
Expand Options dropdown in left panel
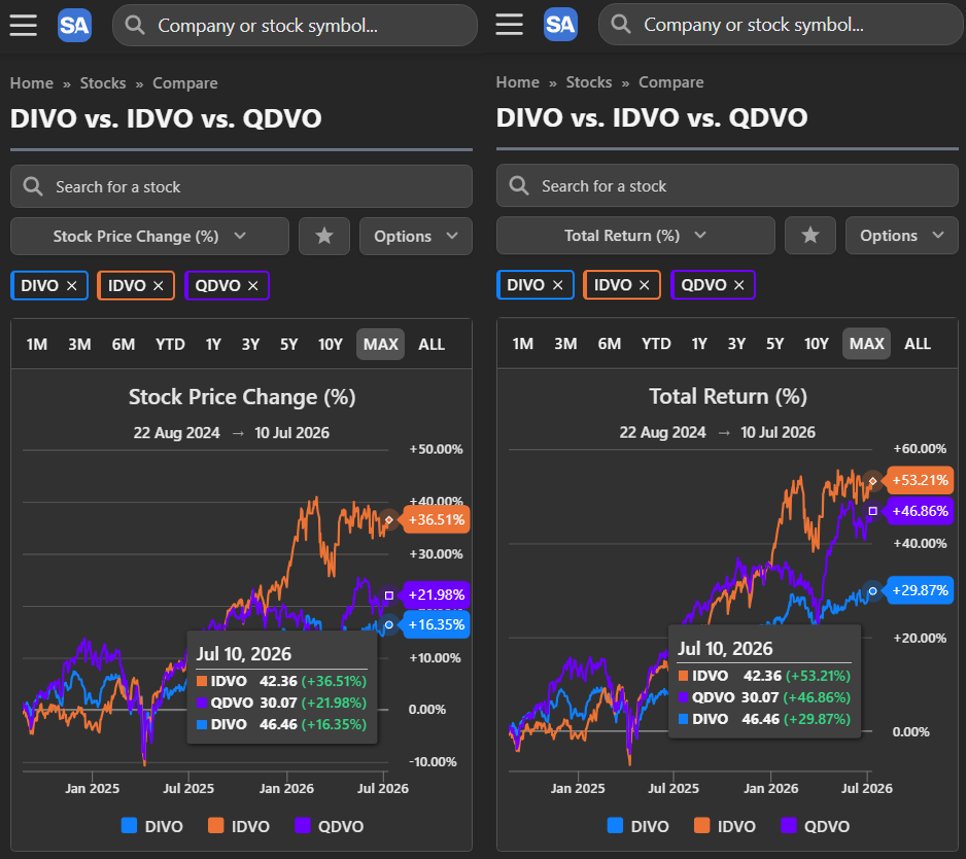[416, 236]
